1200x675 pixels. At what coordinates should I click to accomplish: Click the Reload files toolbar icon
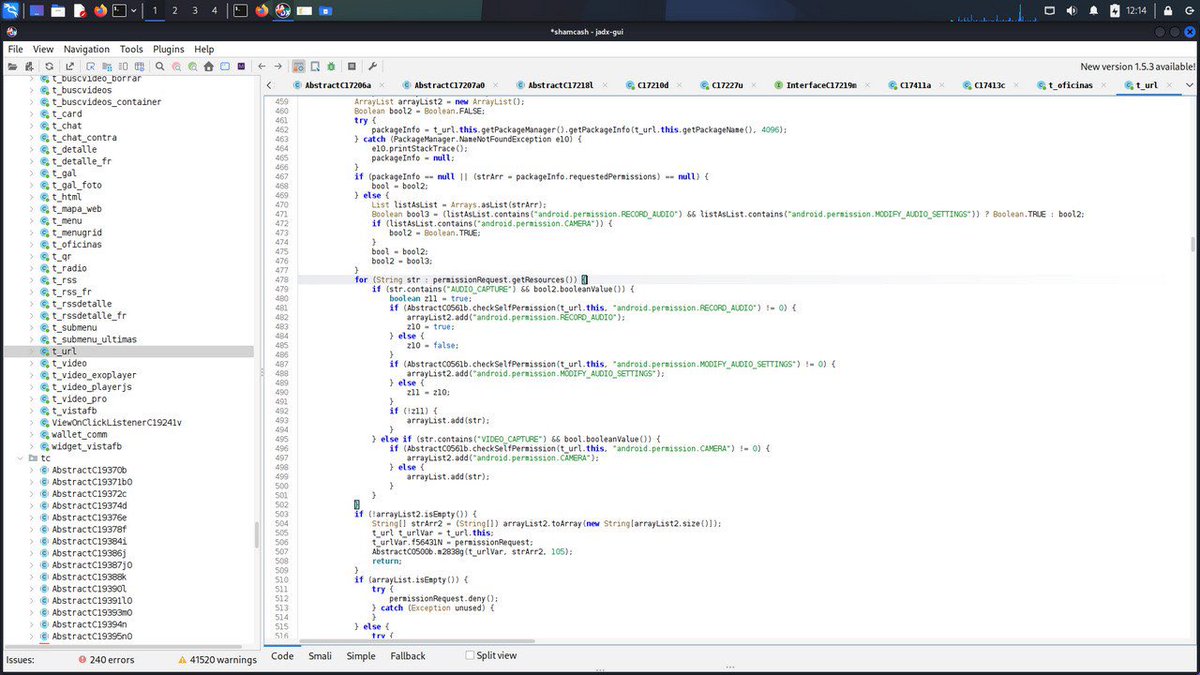click(49, 66)
